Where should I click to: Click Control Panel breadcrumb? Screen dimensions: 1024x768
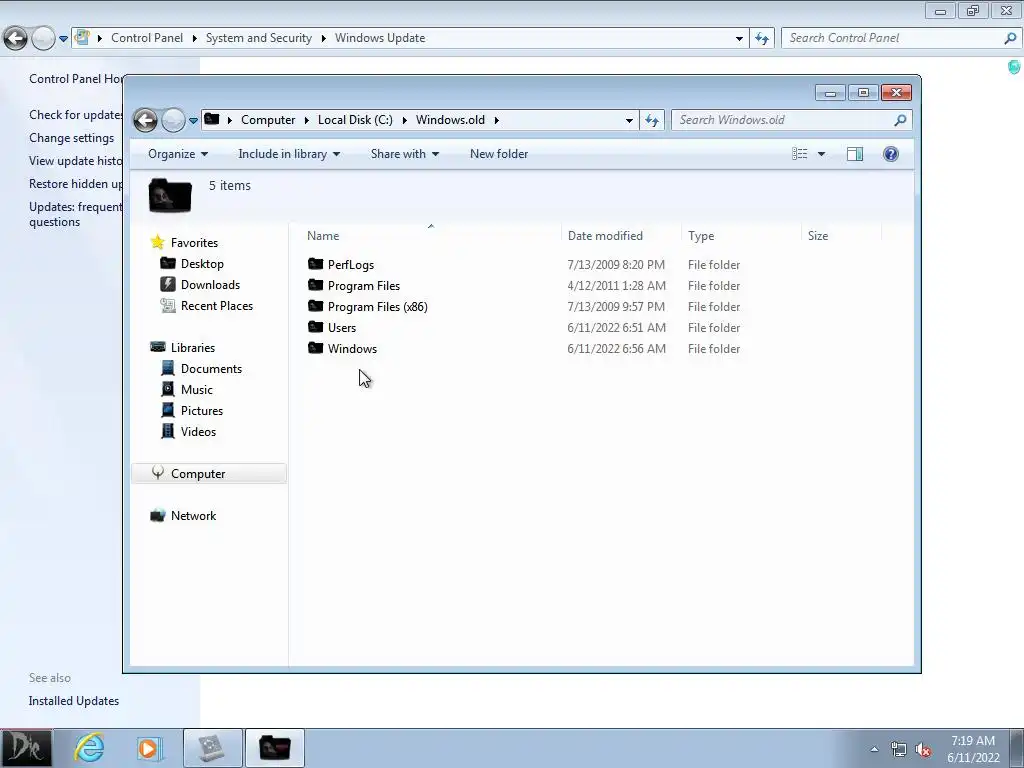coord(147,38)
